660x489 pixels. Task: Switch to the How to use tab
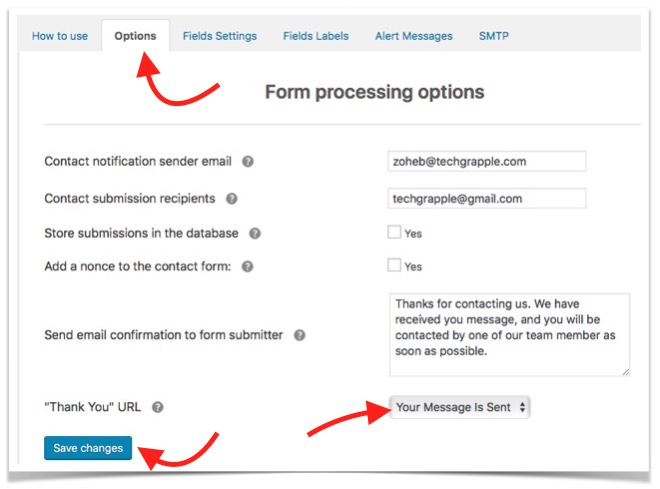tap(60, 36)
